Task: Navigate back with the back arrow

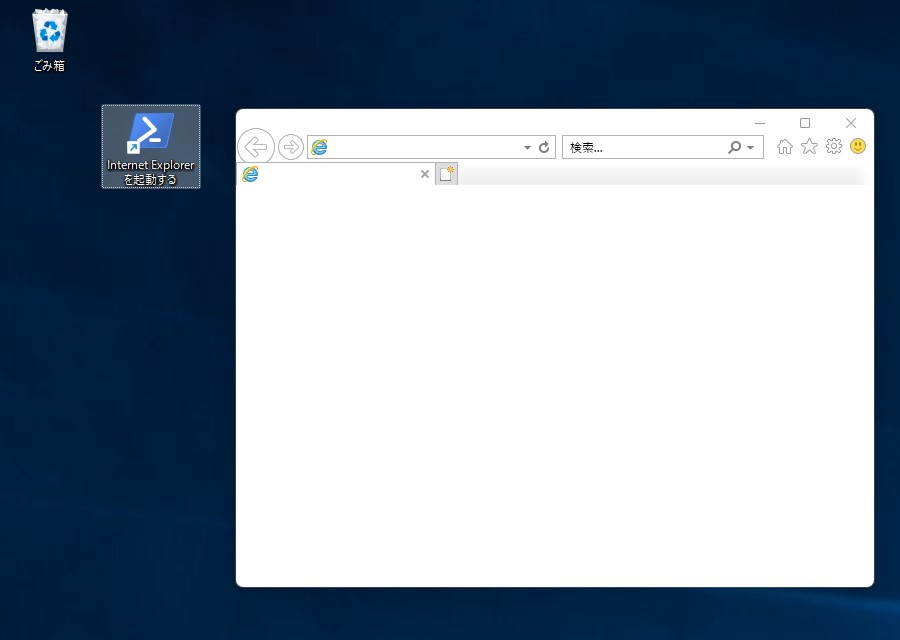Action: [255, 146]
